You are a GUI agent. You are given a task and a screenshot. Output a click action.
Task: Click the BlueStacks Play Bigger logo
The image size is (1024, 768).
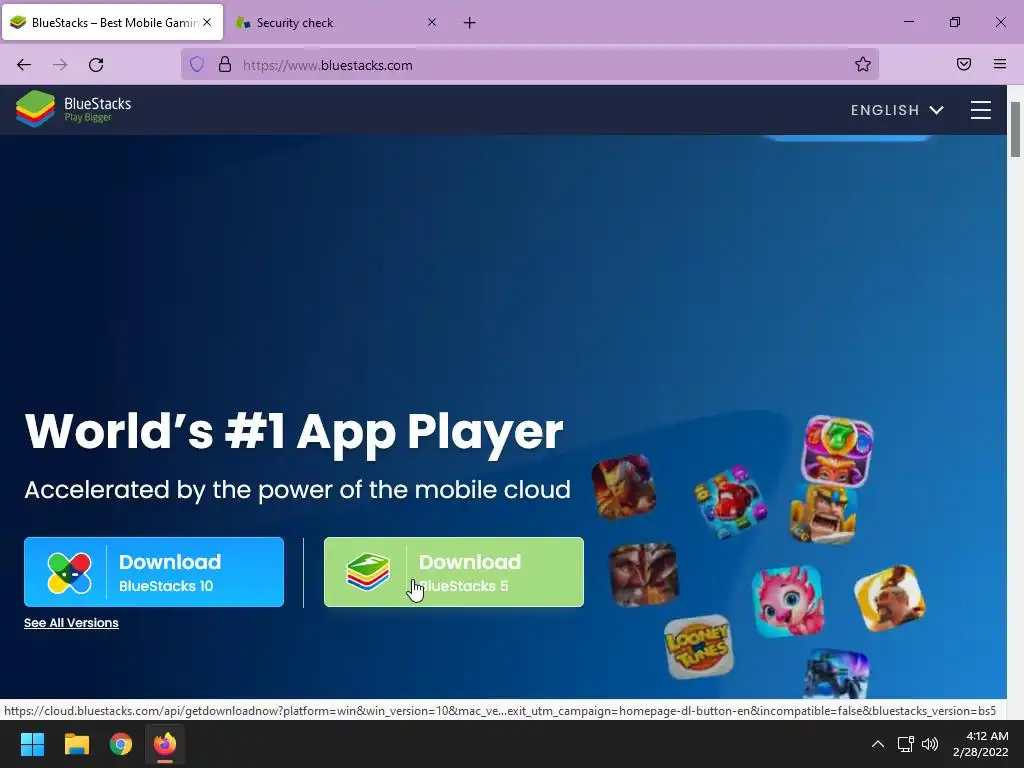[73, 108]
